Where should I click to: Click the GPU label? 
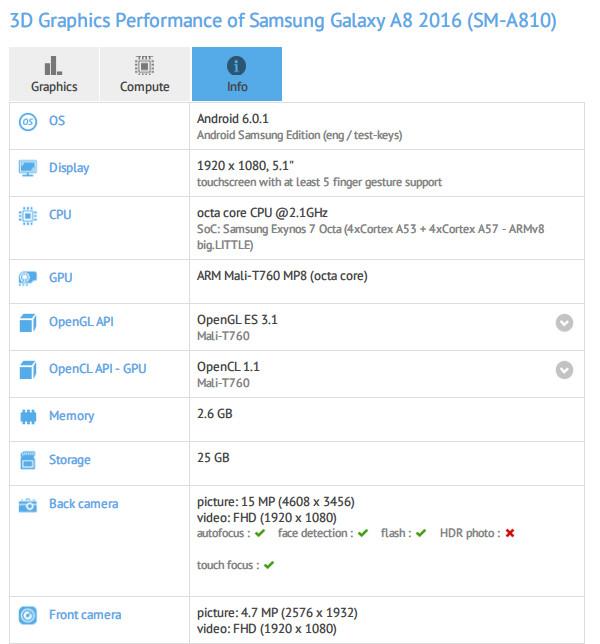click(x=60, y=278)
